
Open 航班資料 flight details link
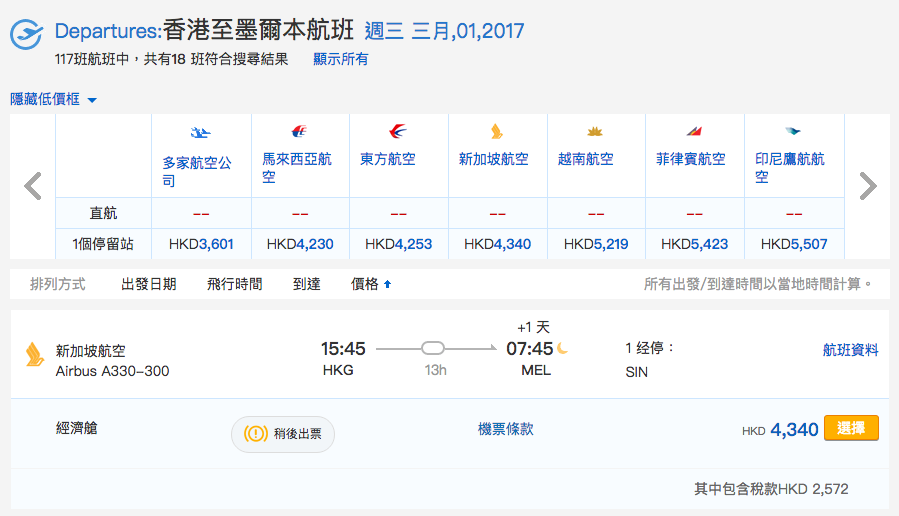click(x=850, y=350)
